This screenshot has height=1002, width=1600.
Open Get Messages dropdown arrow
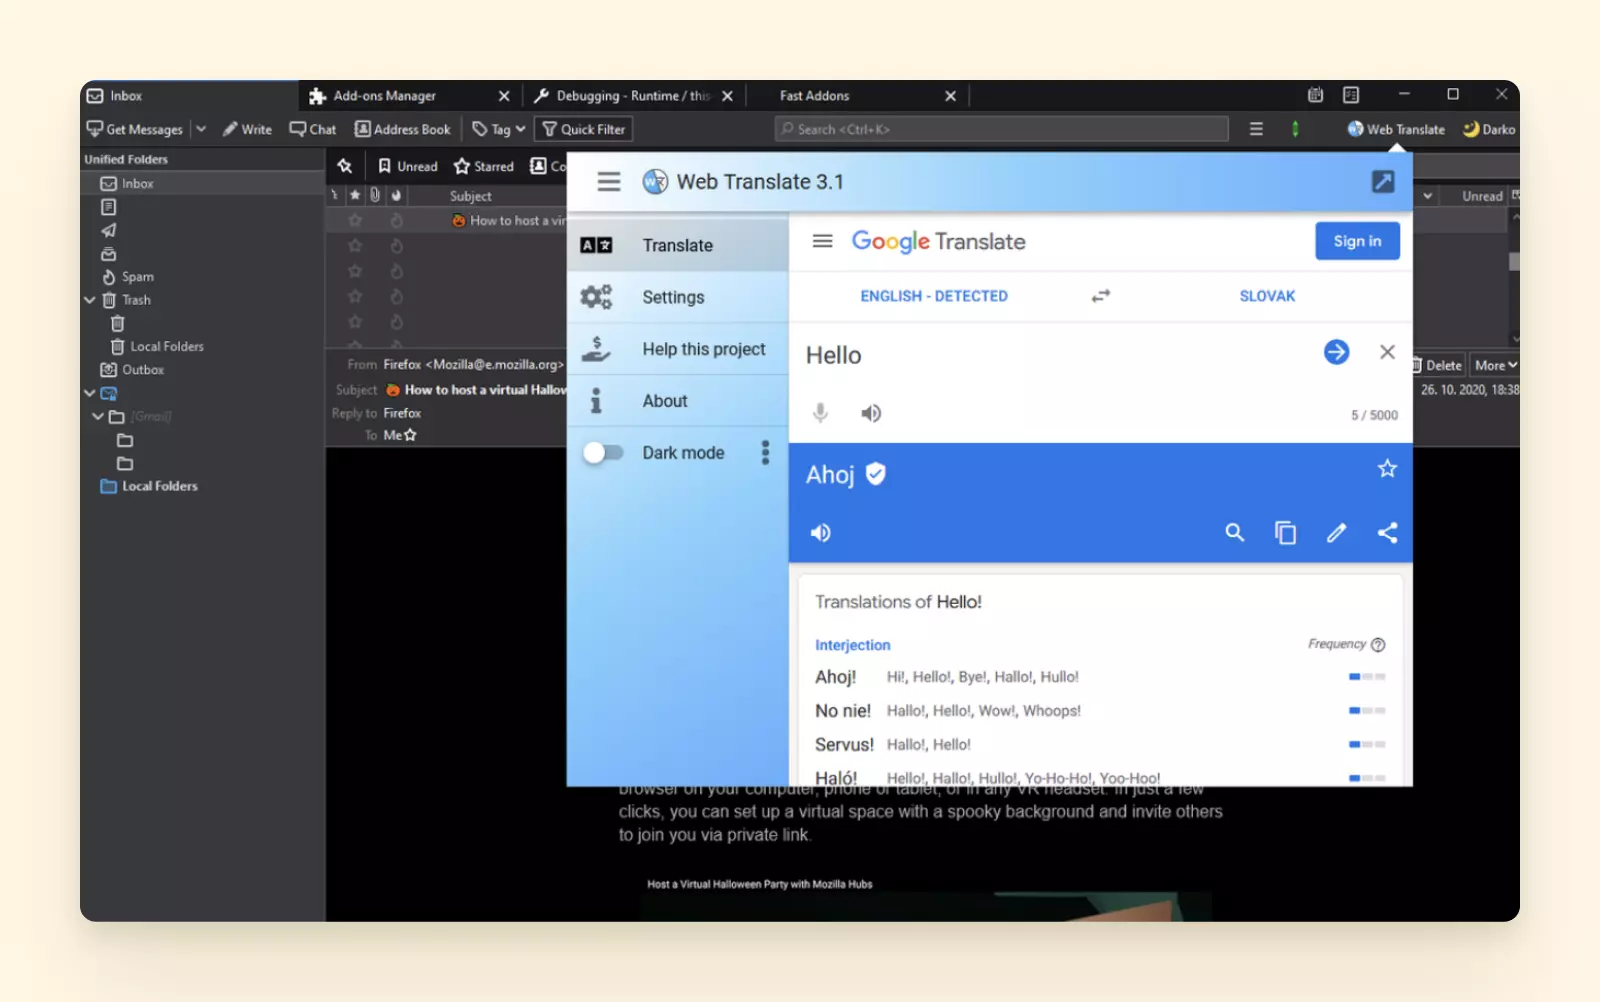[201, 129]
